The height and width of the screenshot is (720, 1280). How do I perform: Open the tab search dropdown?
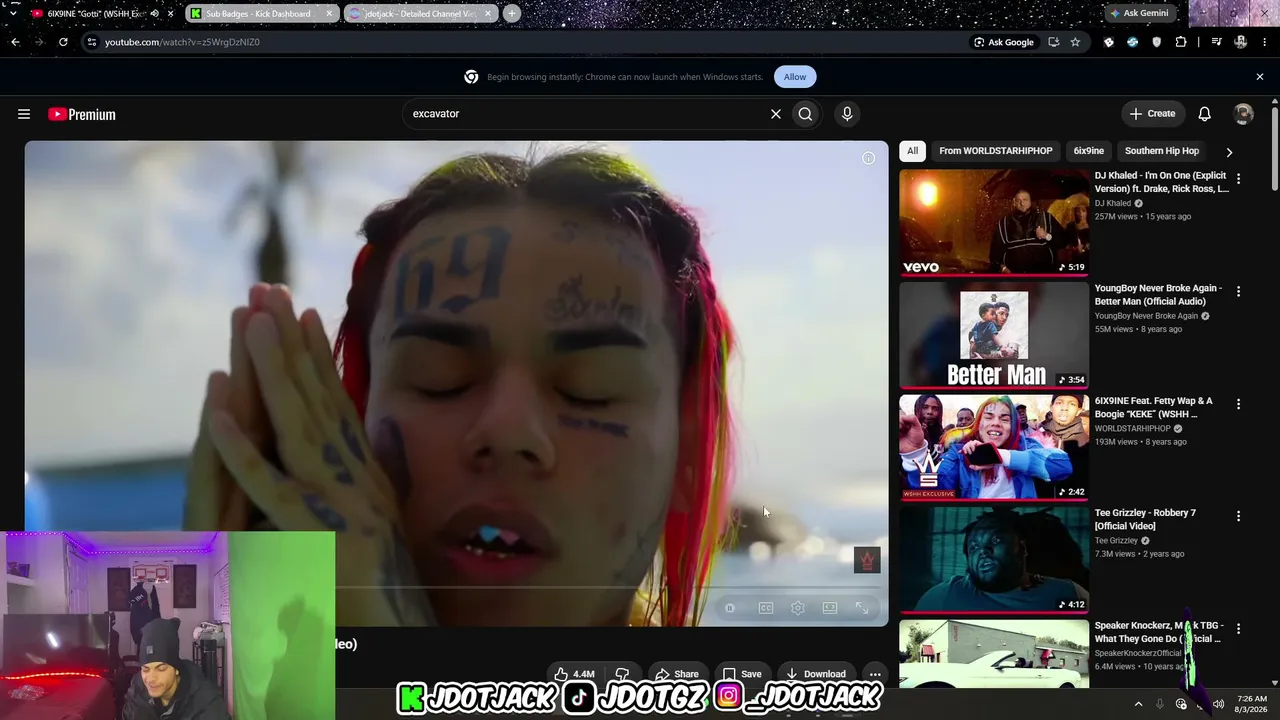pyautogui.click(x=13, y=14)
